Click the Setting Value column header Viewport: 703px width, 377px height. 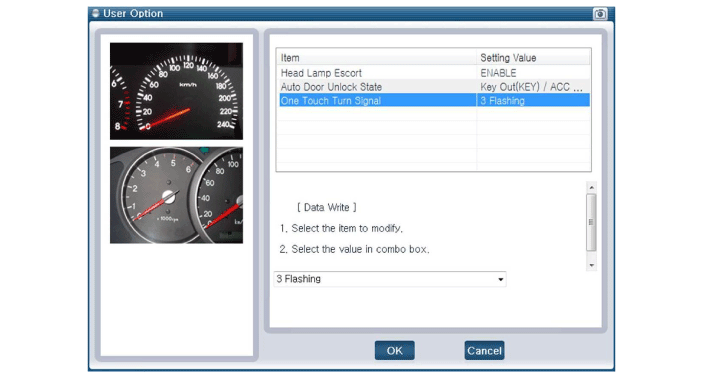click(x=534, y=57)
